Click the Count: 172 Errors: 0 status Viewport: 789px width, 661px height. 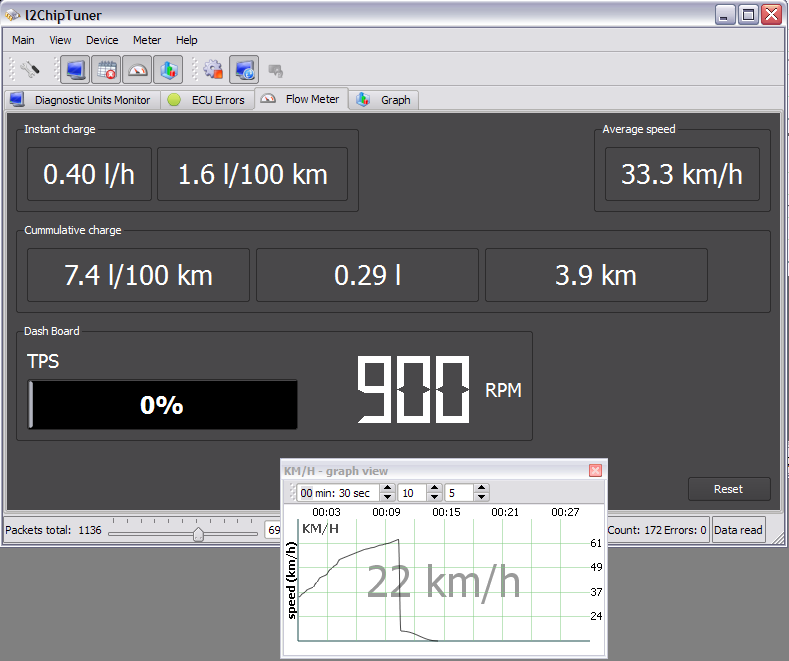[657, 530]
